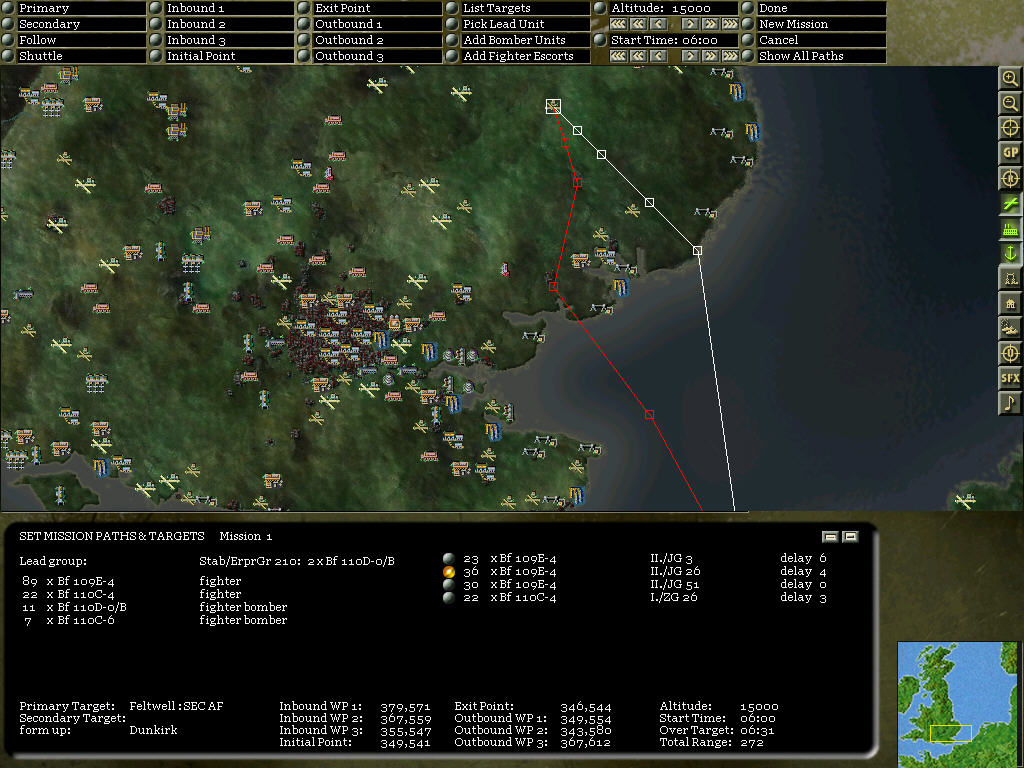Click the "Feltwell : SEC AF" primary target text

(x=176, y=706)
